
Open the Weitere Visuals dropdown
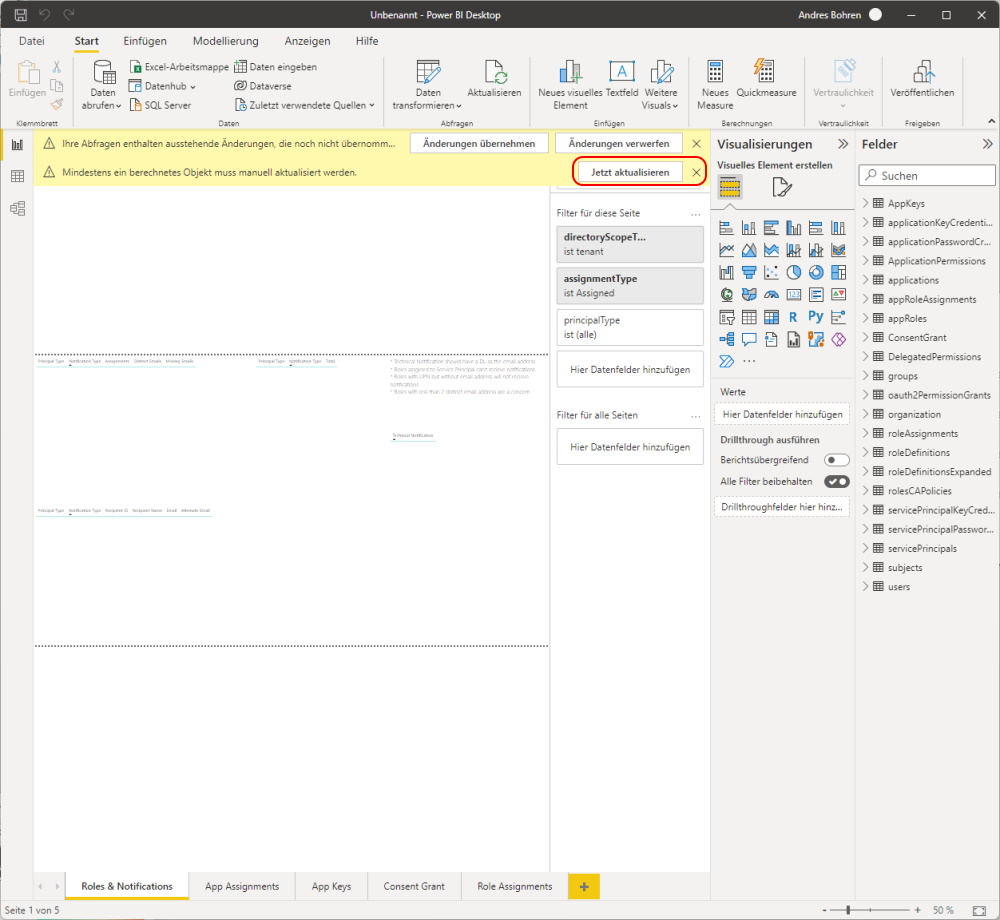pyautogui.click(x=660, y=85)
